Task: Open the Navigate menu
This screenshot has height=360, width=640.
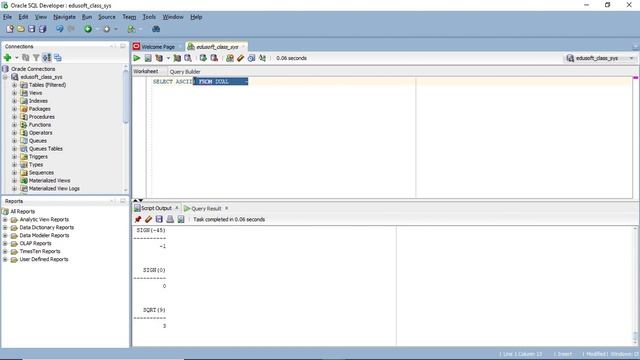Action: [64, 17]
